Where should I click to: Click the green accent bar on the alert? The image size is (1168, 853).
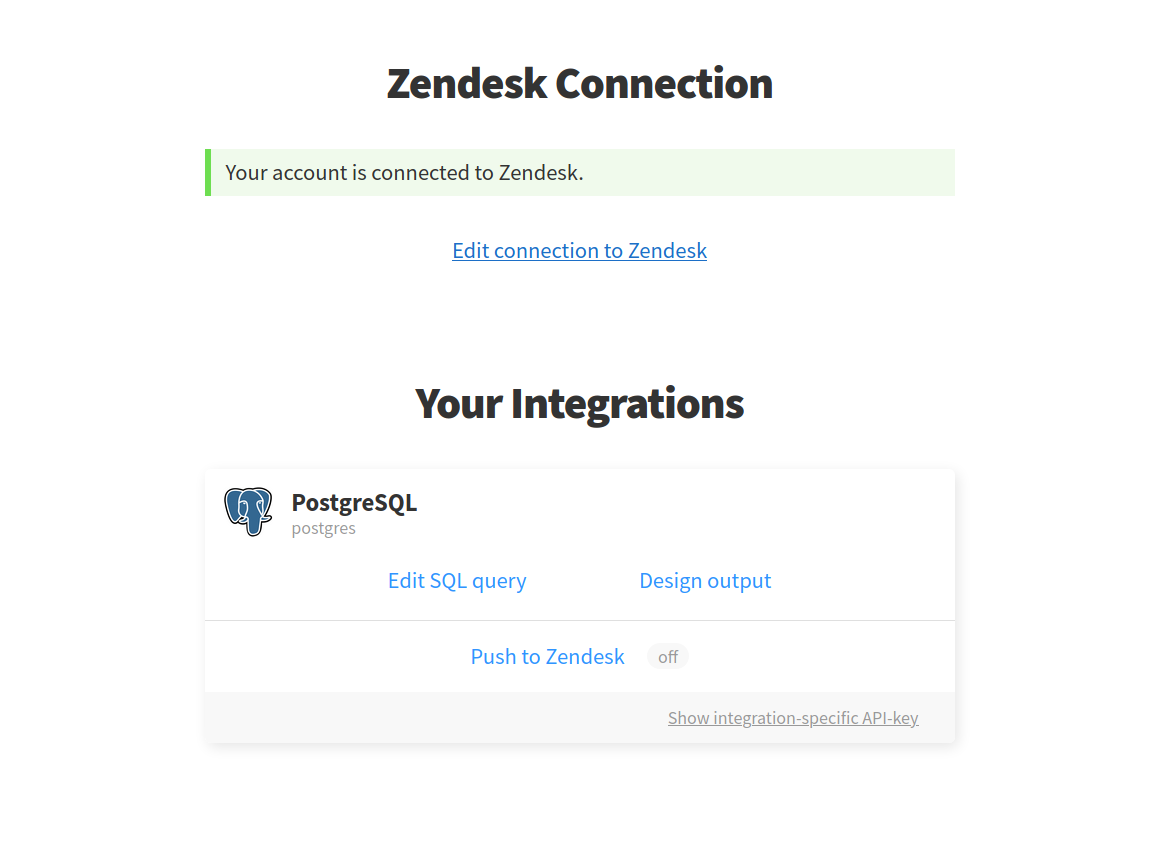pos(208,172)
